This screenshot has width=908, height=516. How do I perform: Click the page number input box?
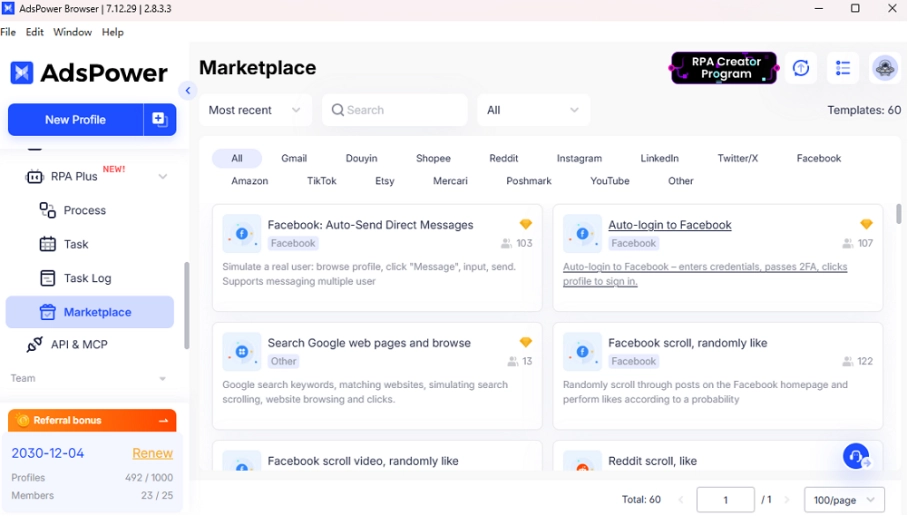725,500
